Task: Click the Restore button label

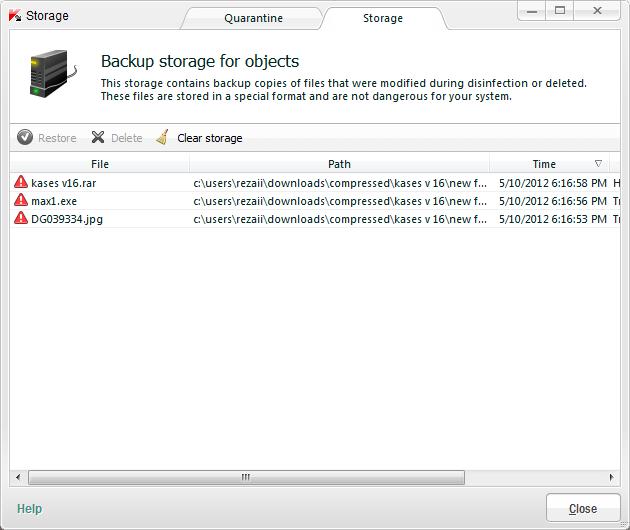Action: [57, 138]
